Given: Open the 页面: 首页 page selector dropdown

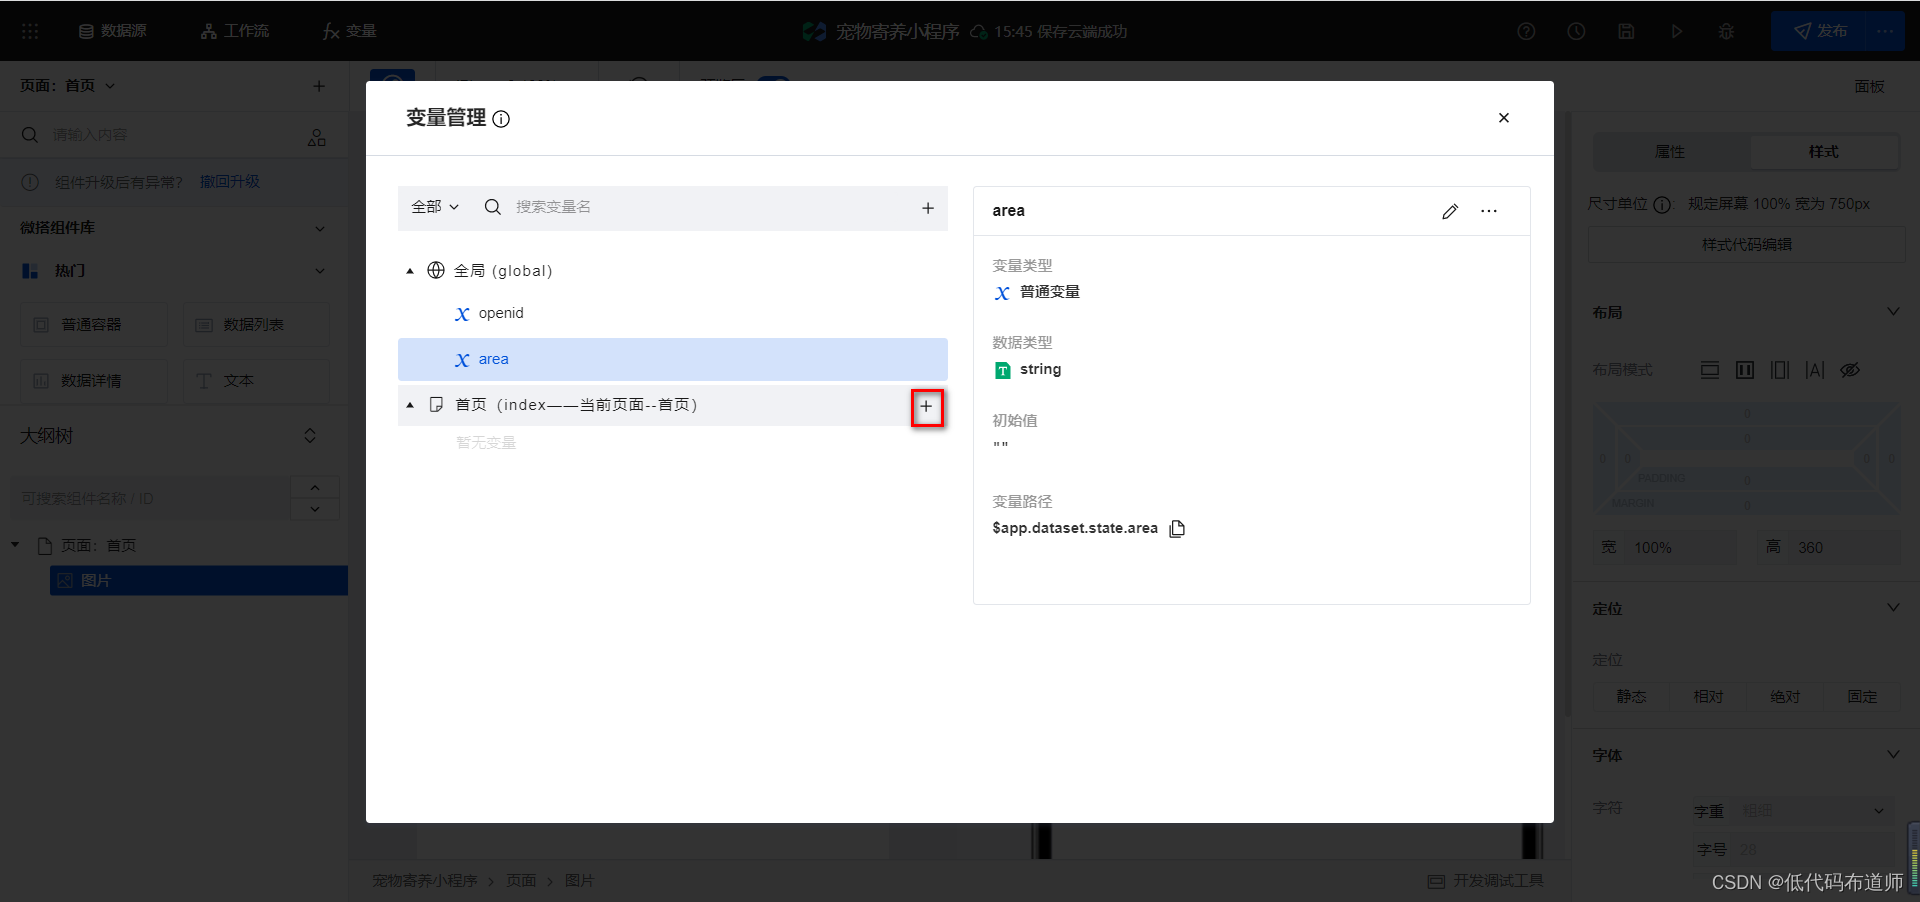Looking at the screenshot, I should click(68, 86).
